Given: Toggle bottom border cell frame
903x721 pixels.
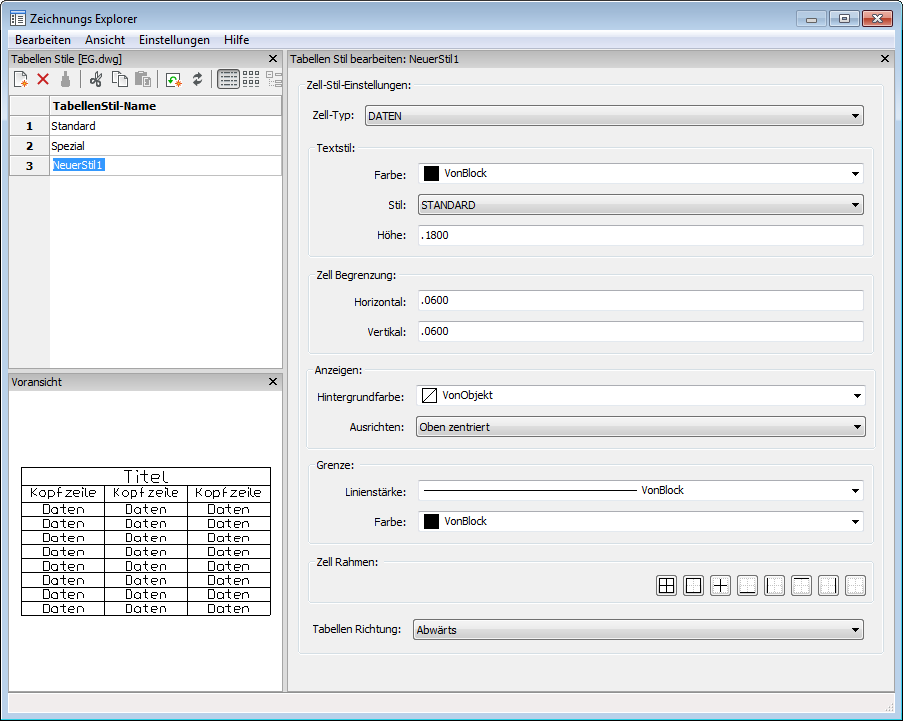Looking at the screenshot, I should point(747,586).
